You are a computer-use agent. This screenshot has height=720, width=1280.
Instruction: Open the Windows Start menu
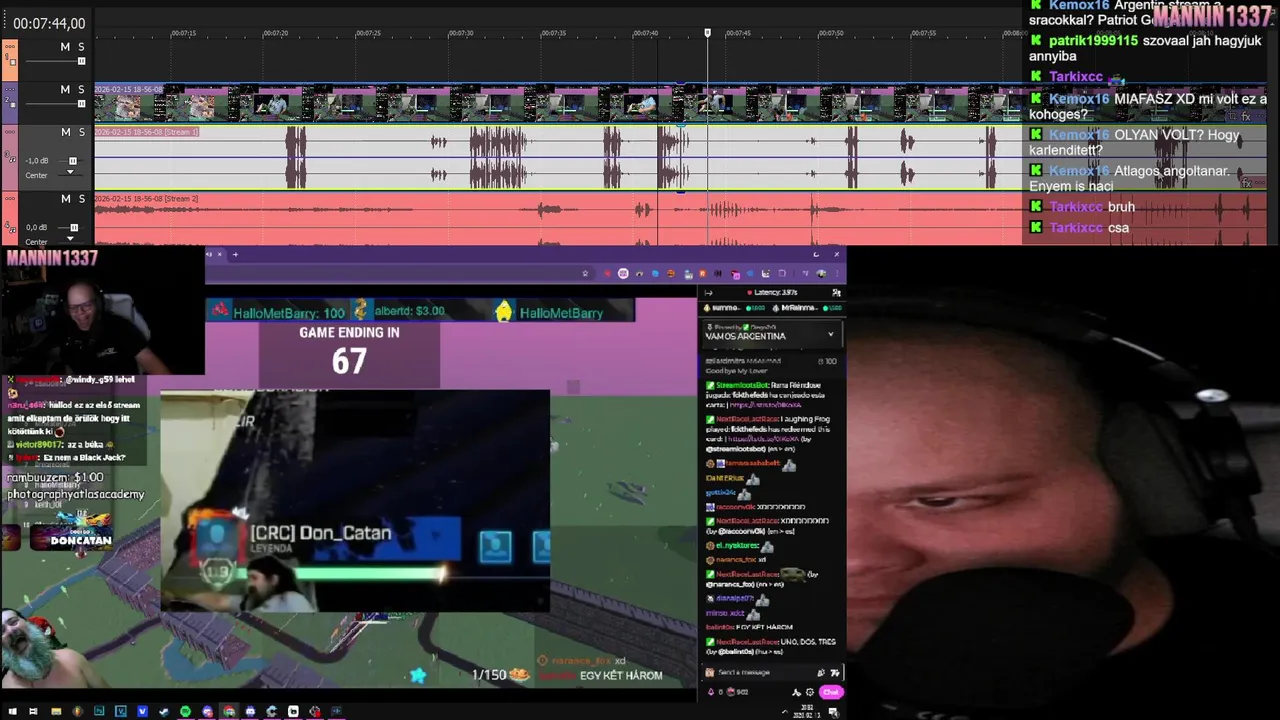(12, 712)
